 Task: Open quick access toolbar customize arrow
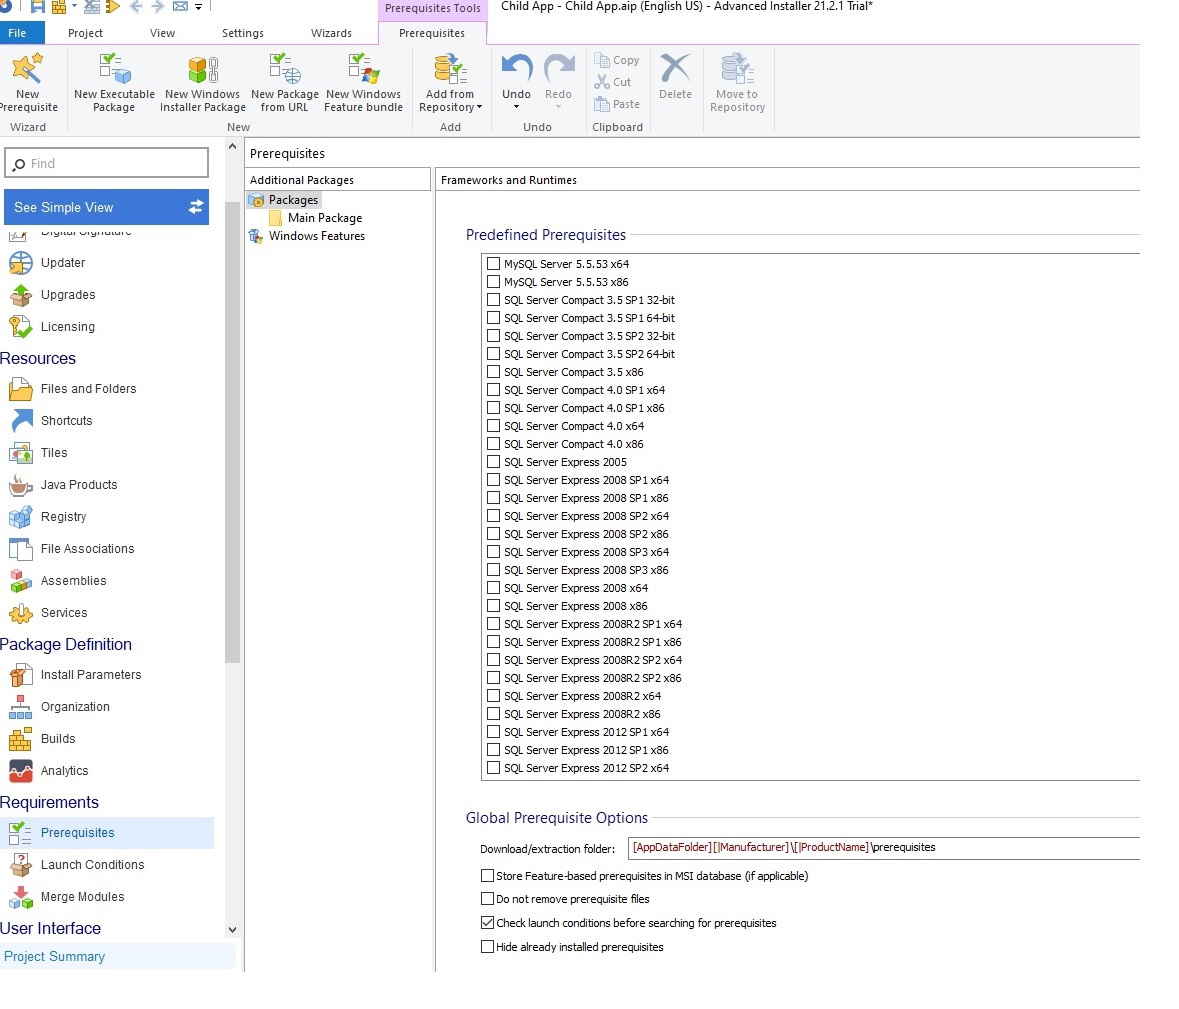point(199,7)
